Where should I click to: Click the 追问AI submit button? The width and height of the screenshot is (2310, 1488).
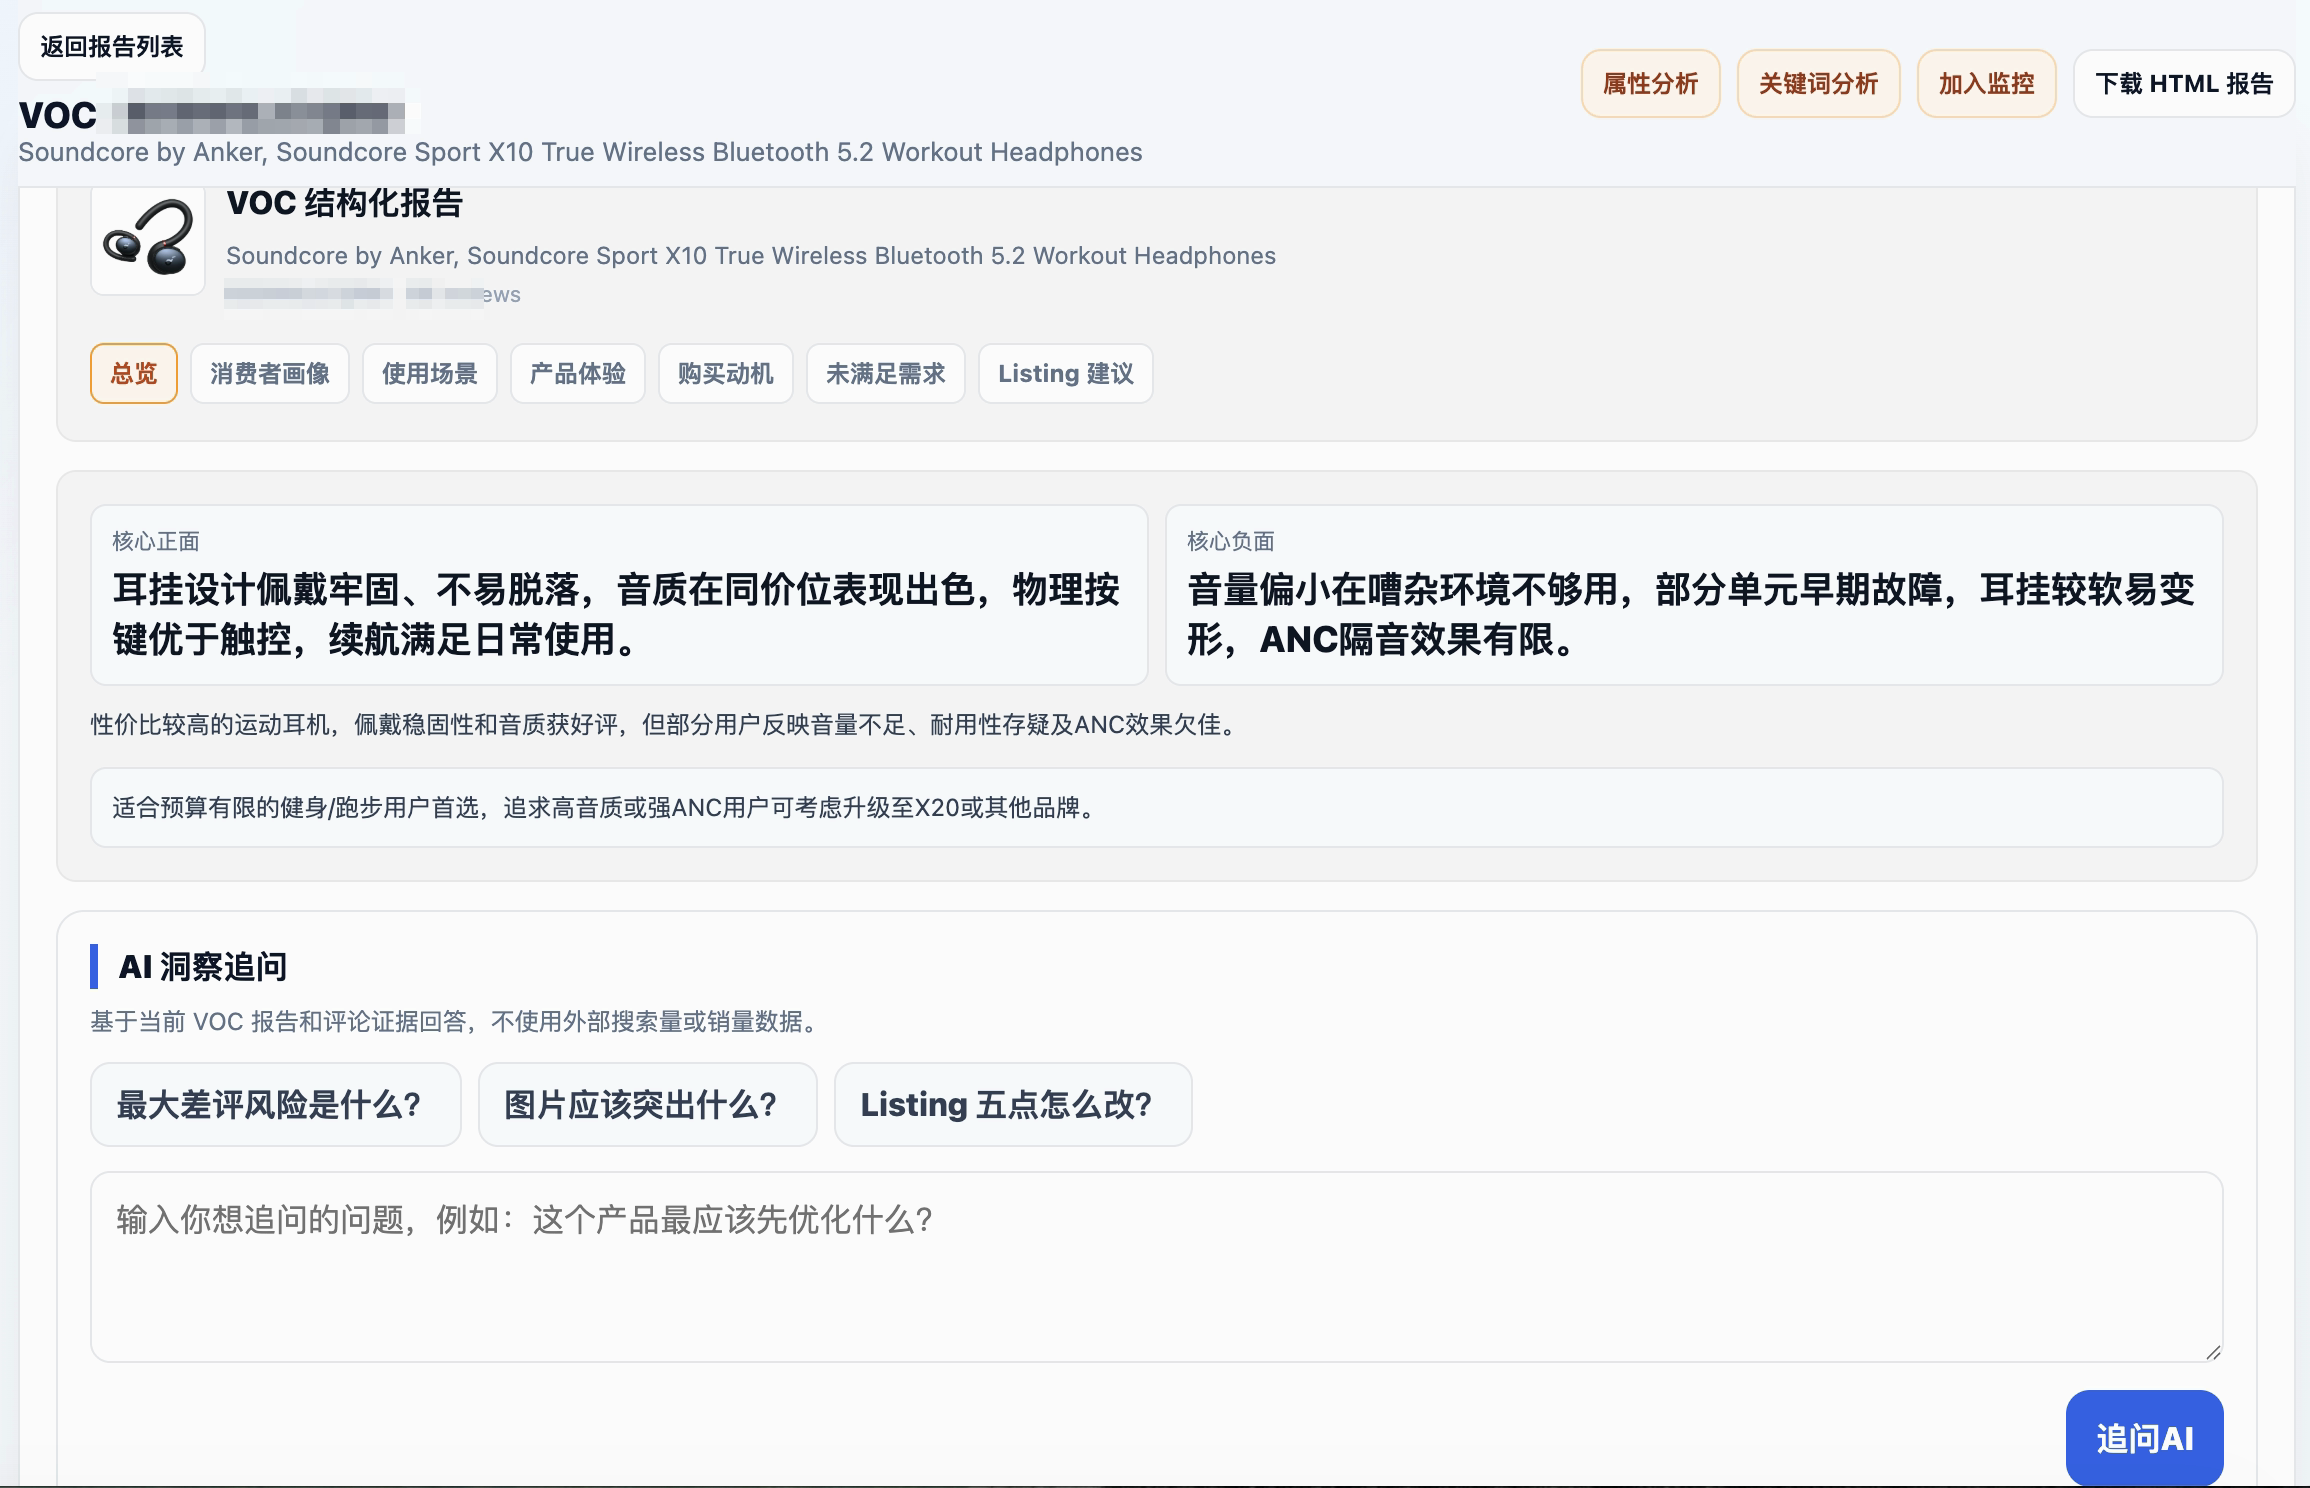[2145, 1438]
